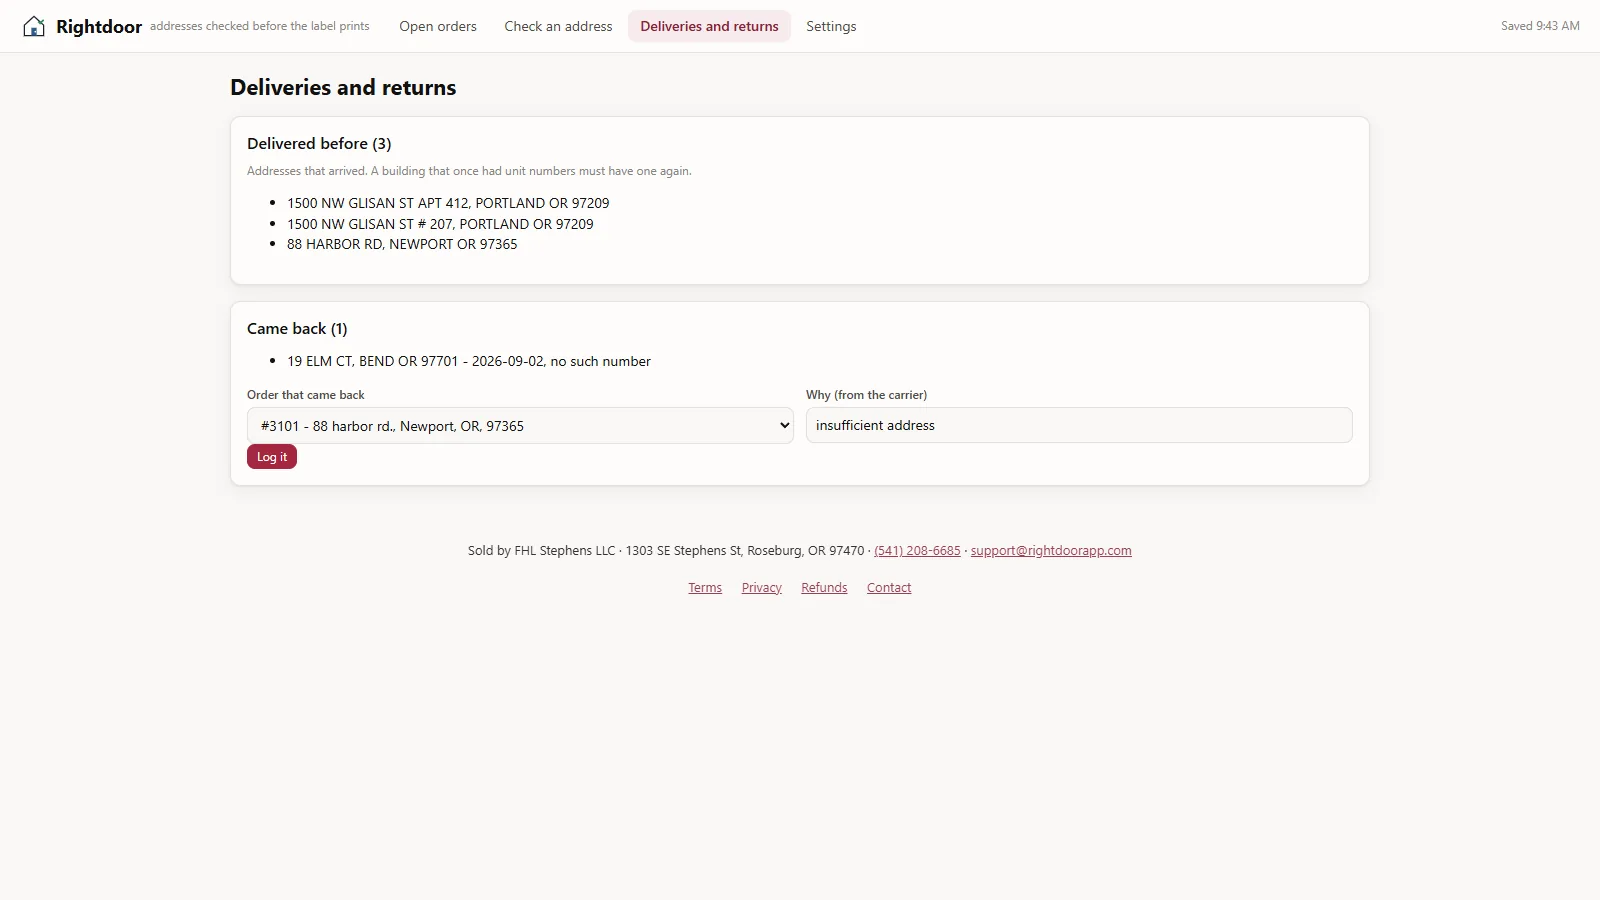Call the (541) 208-6685 phone link
The width and height of the screenshot is (1600, 900).
pyautogui.click(x=917, y=551)
